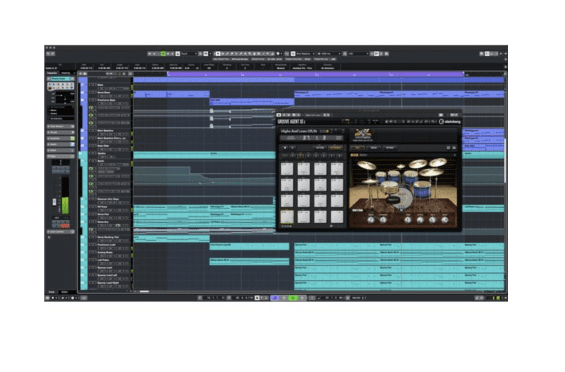Select the Object Selection arrow tool
Image resolution: width=565 pixels, height=372 pixels.
pyautogui.click(x=218, y=54)
